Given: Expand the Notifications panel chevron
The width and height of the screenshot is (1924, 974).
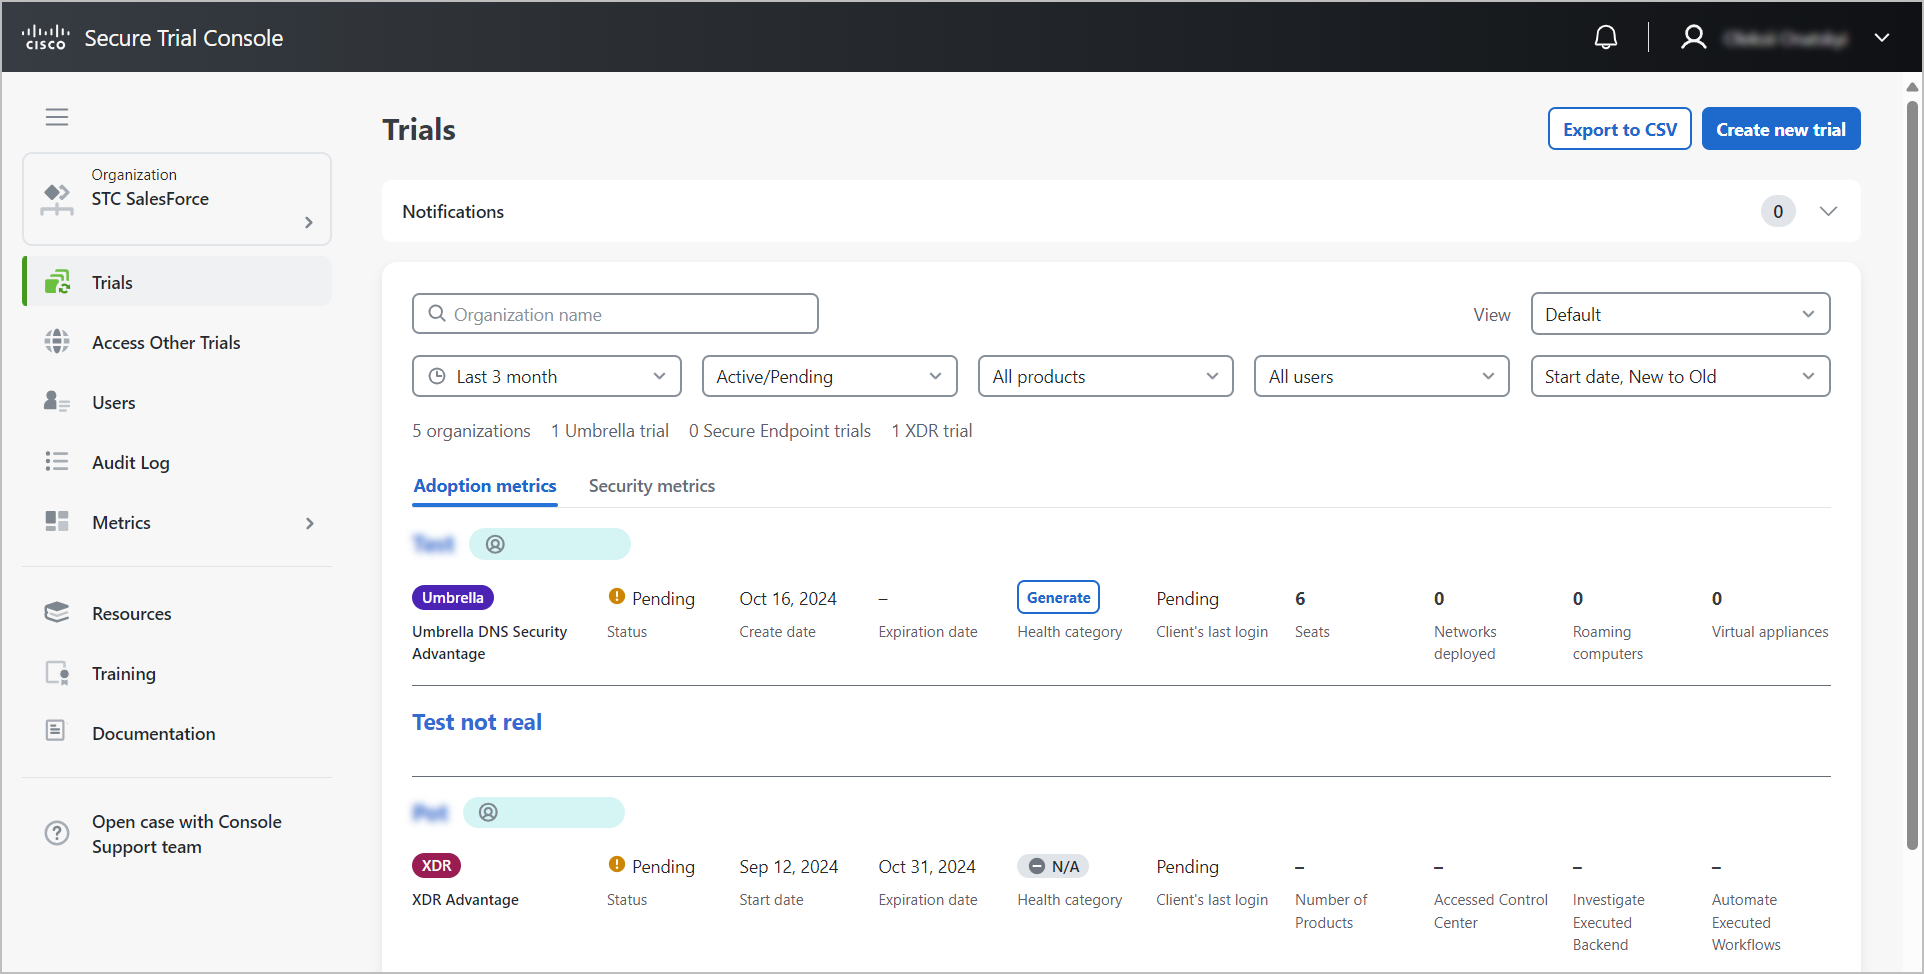Looking at the screenshot, I should pos(1829,211).
